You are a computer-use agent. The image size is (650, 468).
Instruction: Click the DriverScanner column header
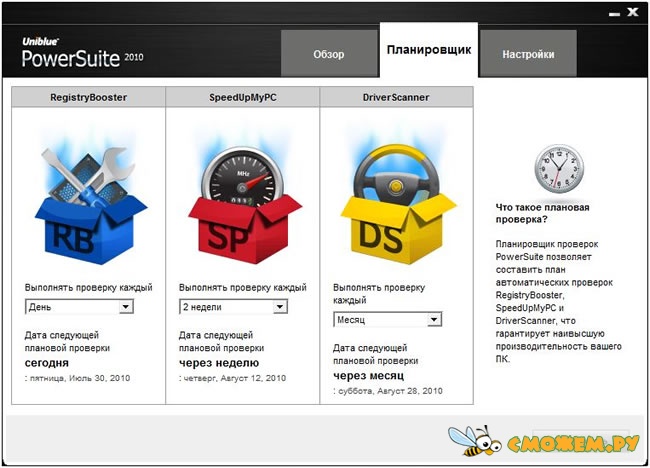tap(396, 97)
